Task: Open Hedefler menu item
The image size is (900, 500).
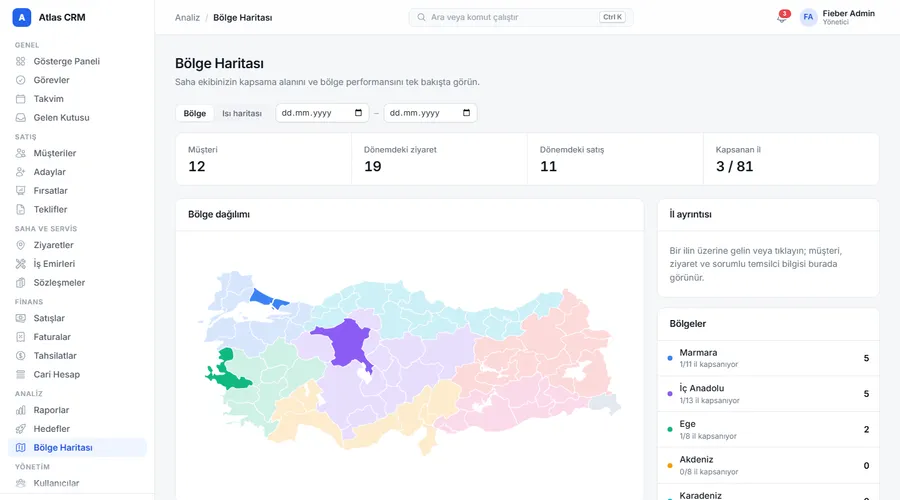Action: pyautogui.click(x=77, y=429)
